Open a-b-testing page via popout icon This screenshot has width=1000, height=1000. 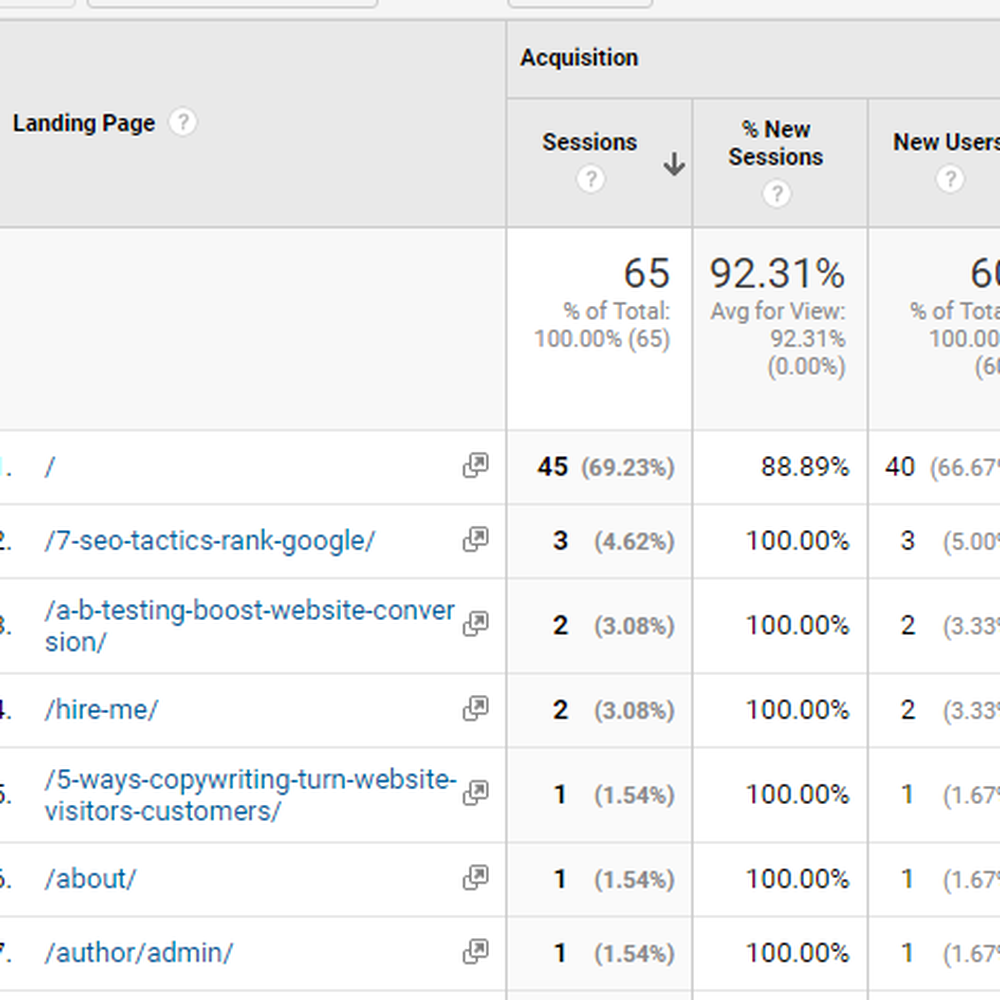tap(476, 625)
